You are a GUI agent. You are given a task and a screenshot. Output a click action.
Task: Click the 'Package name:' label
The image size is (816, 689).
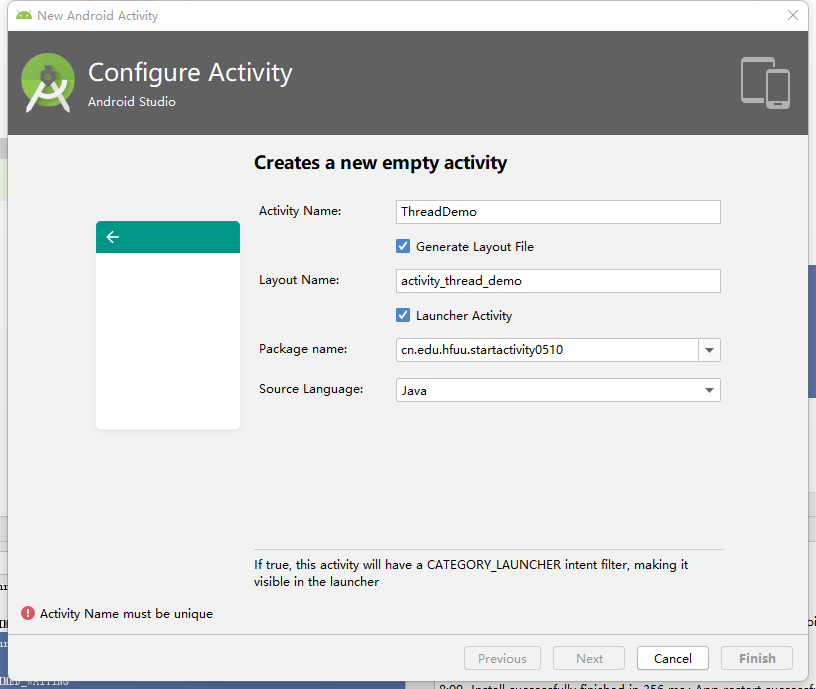303,349
